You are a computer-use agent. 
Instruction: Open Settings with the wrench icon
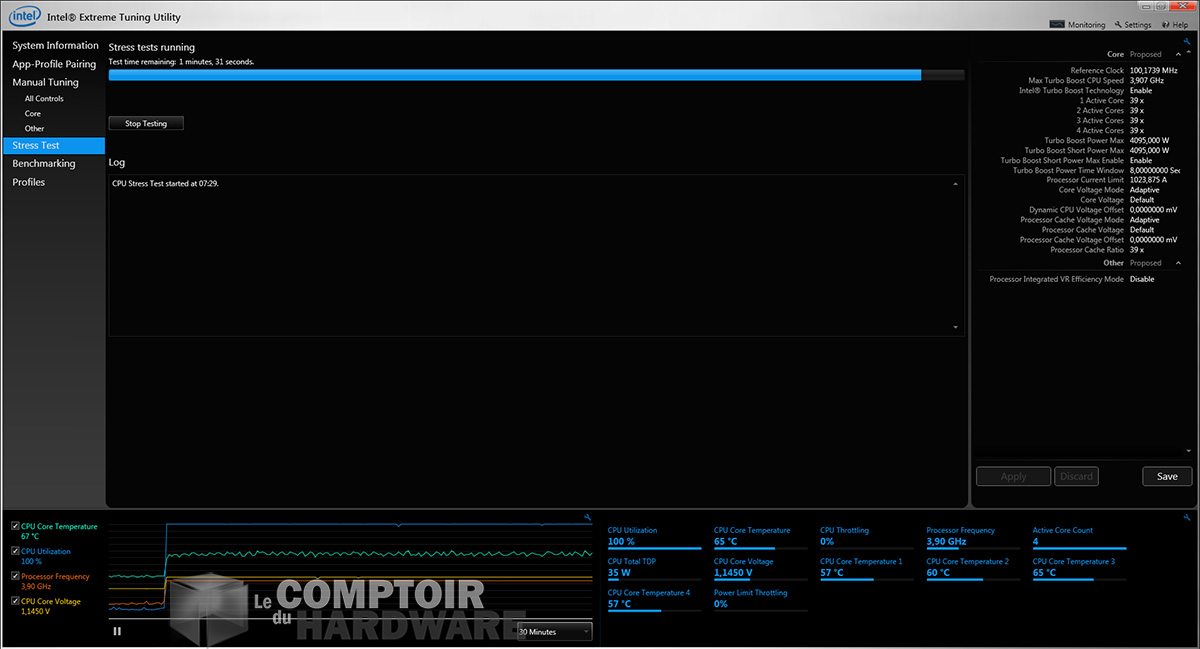pos(1133,25)
